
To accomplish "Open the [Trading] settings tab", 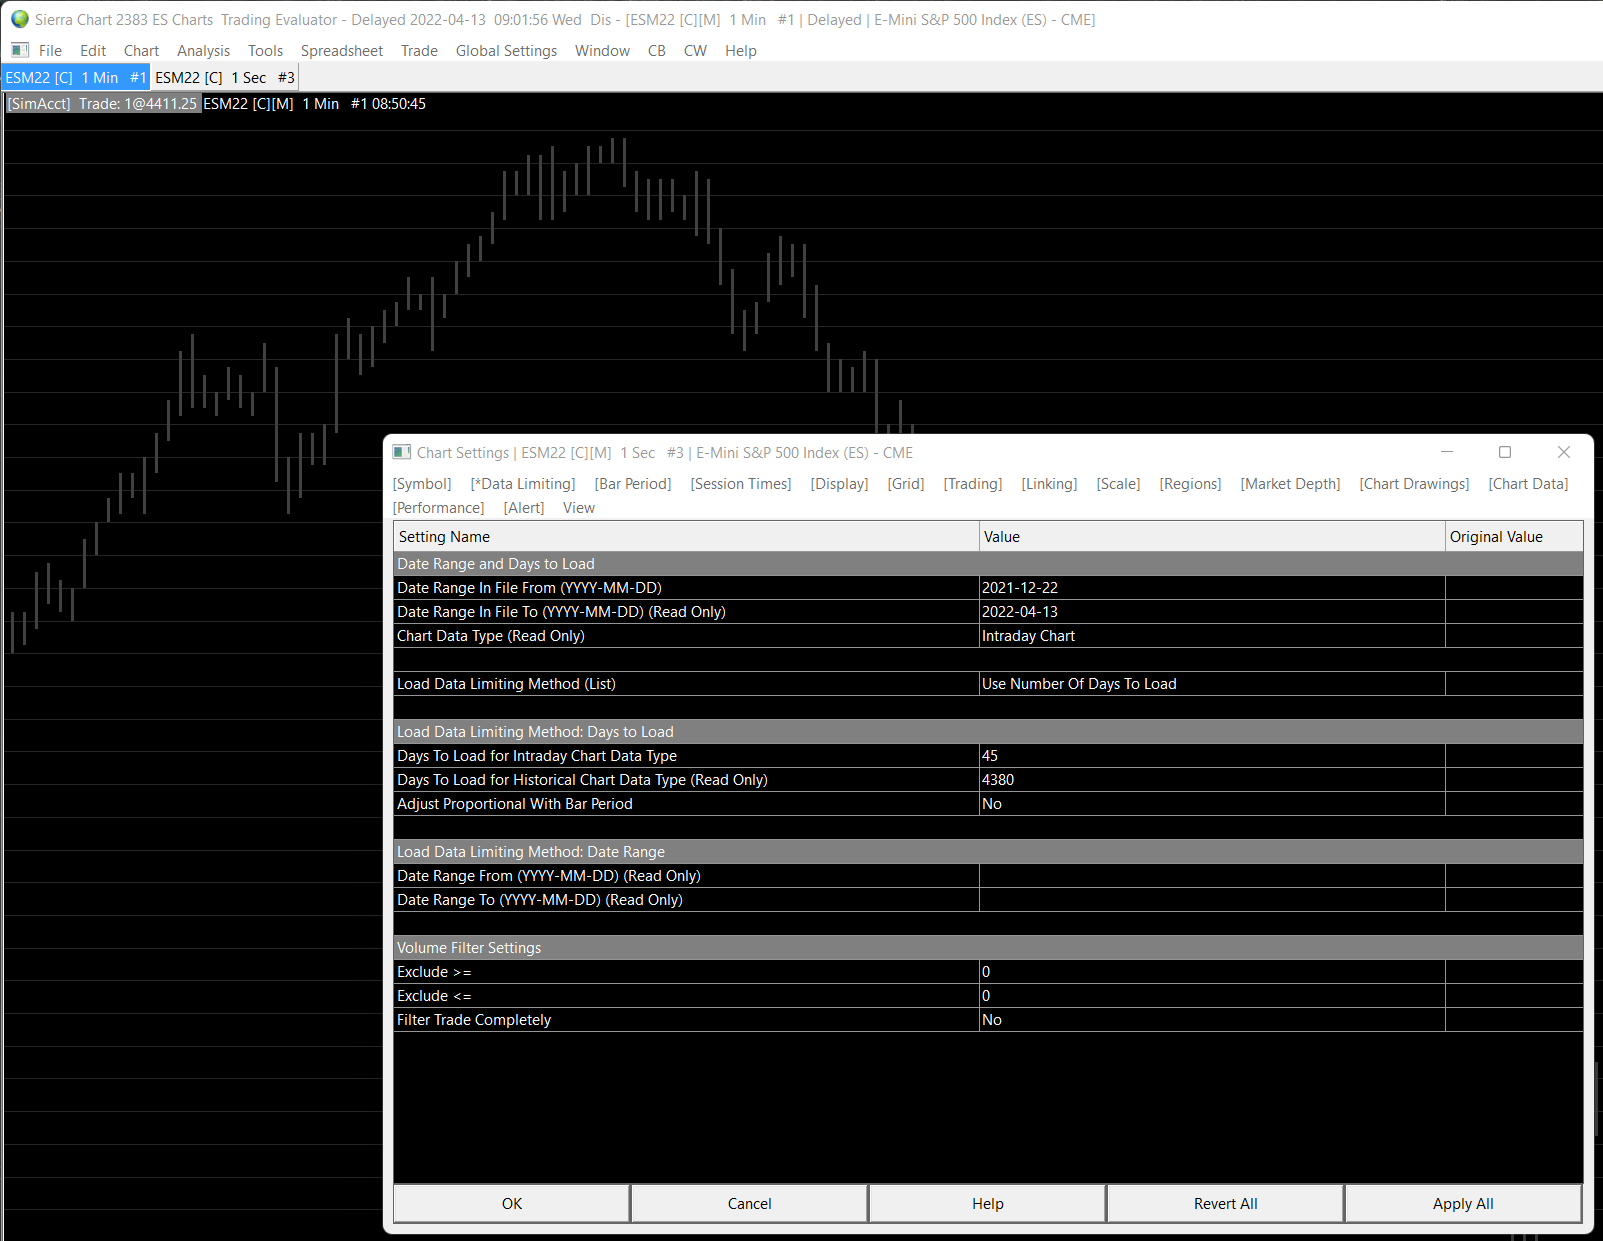I will pos(973,484).
